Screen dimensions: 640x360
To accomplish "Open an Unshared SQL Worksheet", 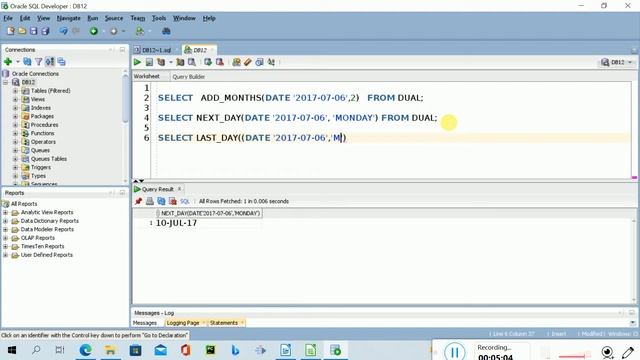I will [236, 62].
